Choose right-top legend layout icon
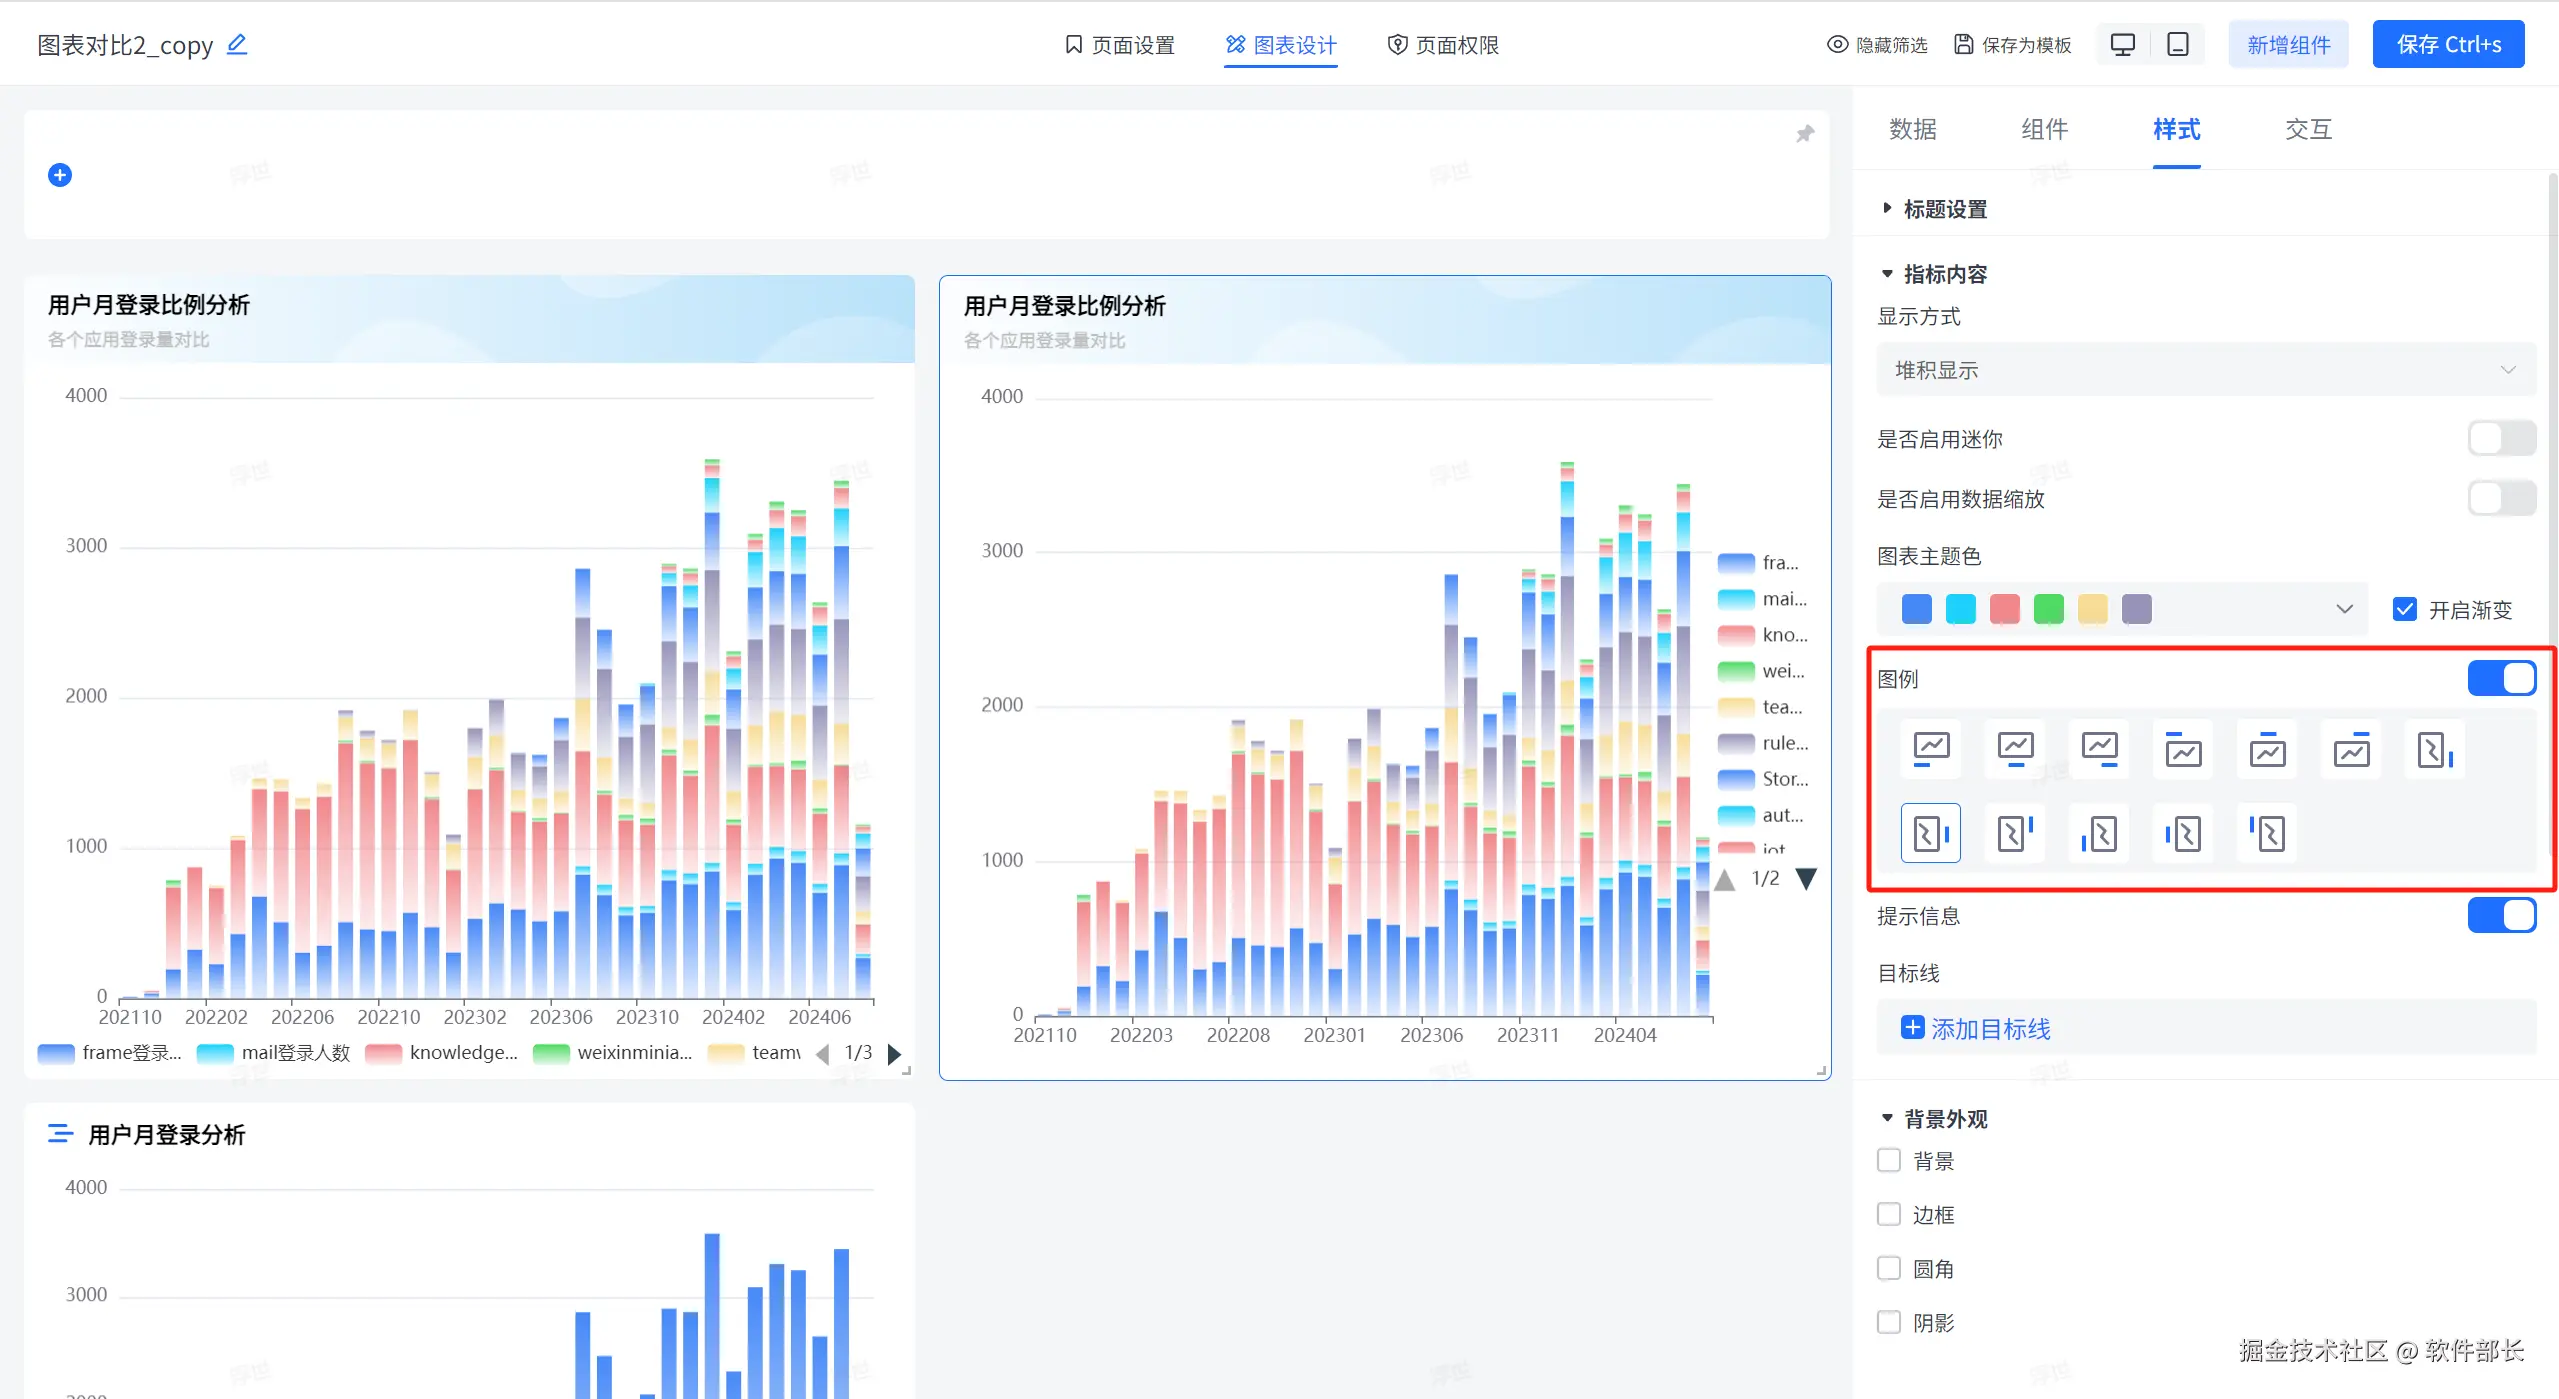 pyautogui.click(x=2015, y=833)
